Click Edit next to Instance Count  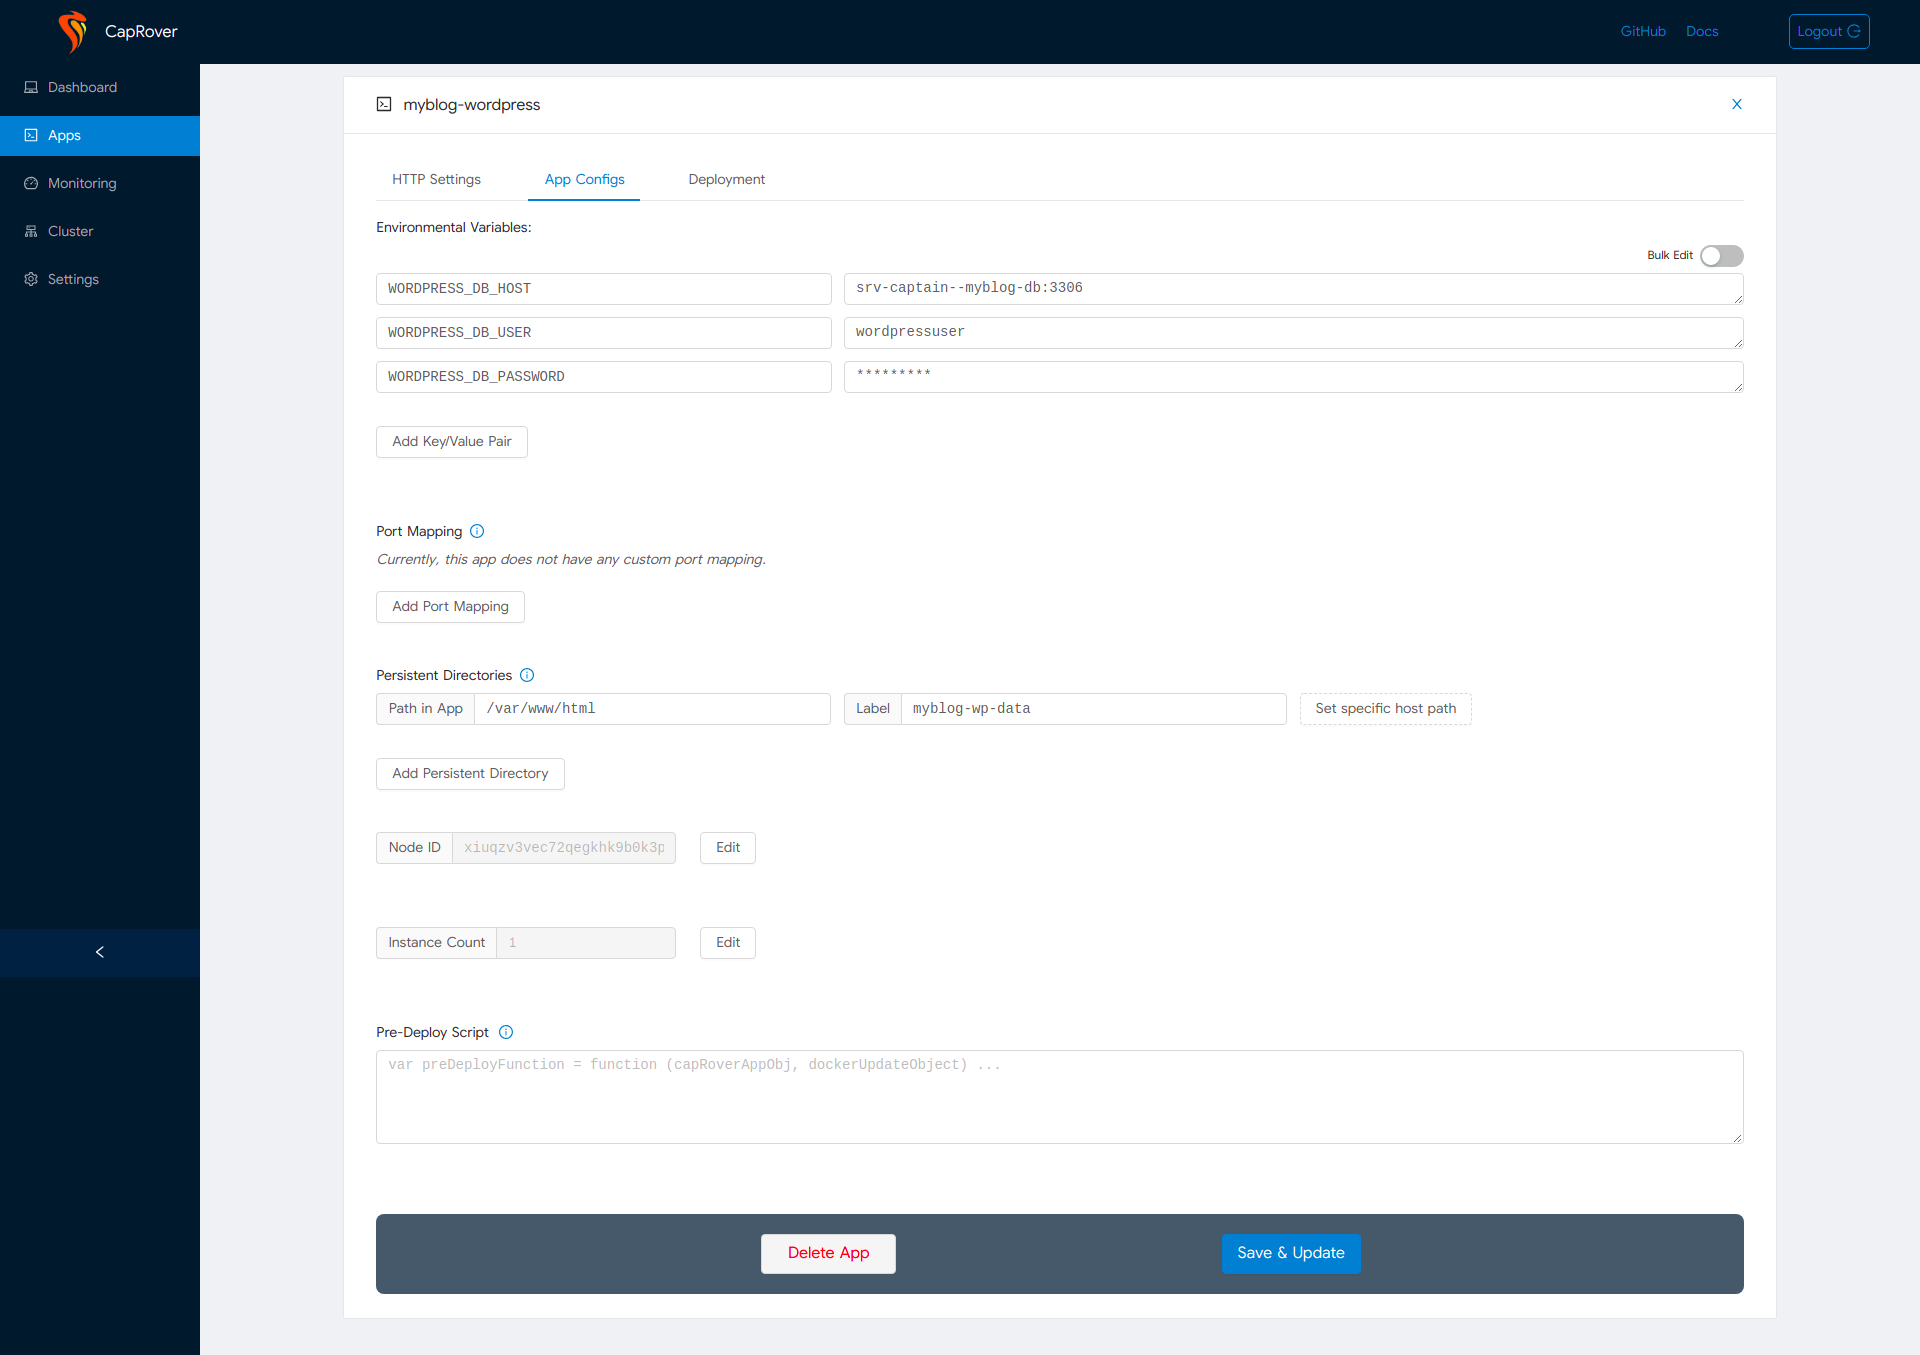click(x=728, y=941)
